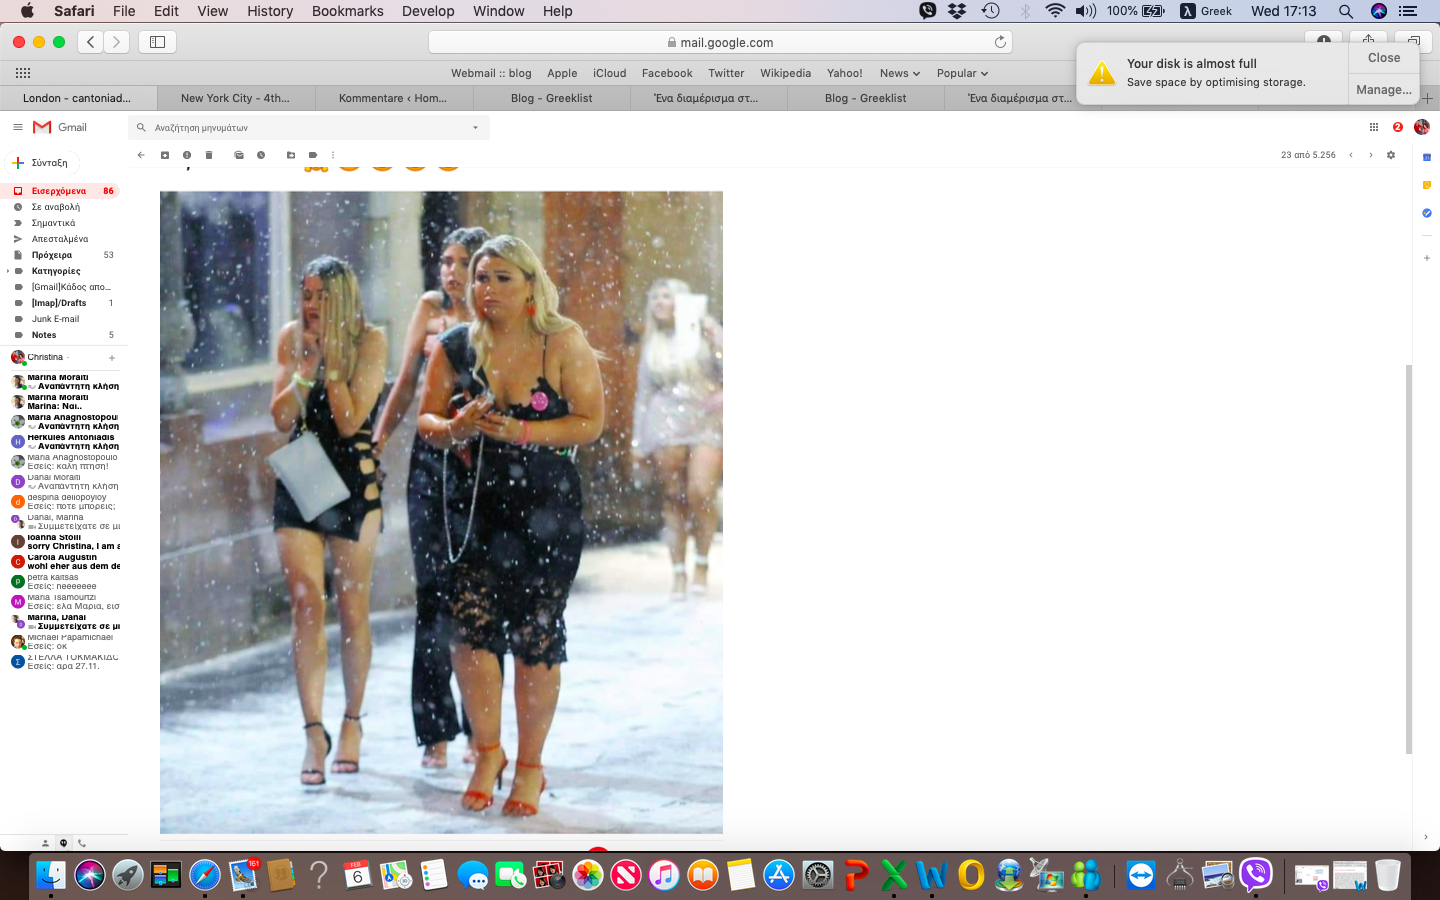
Task: Report this email as spam
Action: click(x=187, y=155)
